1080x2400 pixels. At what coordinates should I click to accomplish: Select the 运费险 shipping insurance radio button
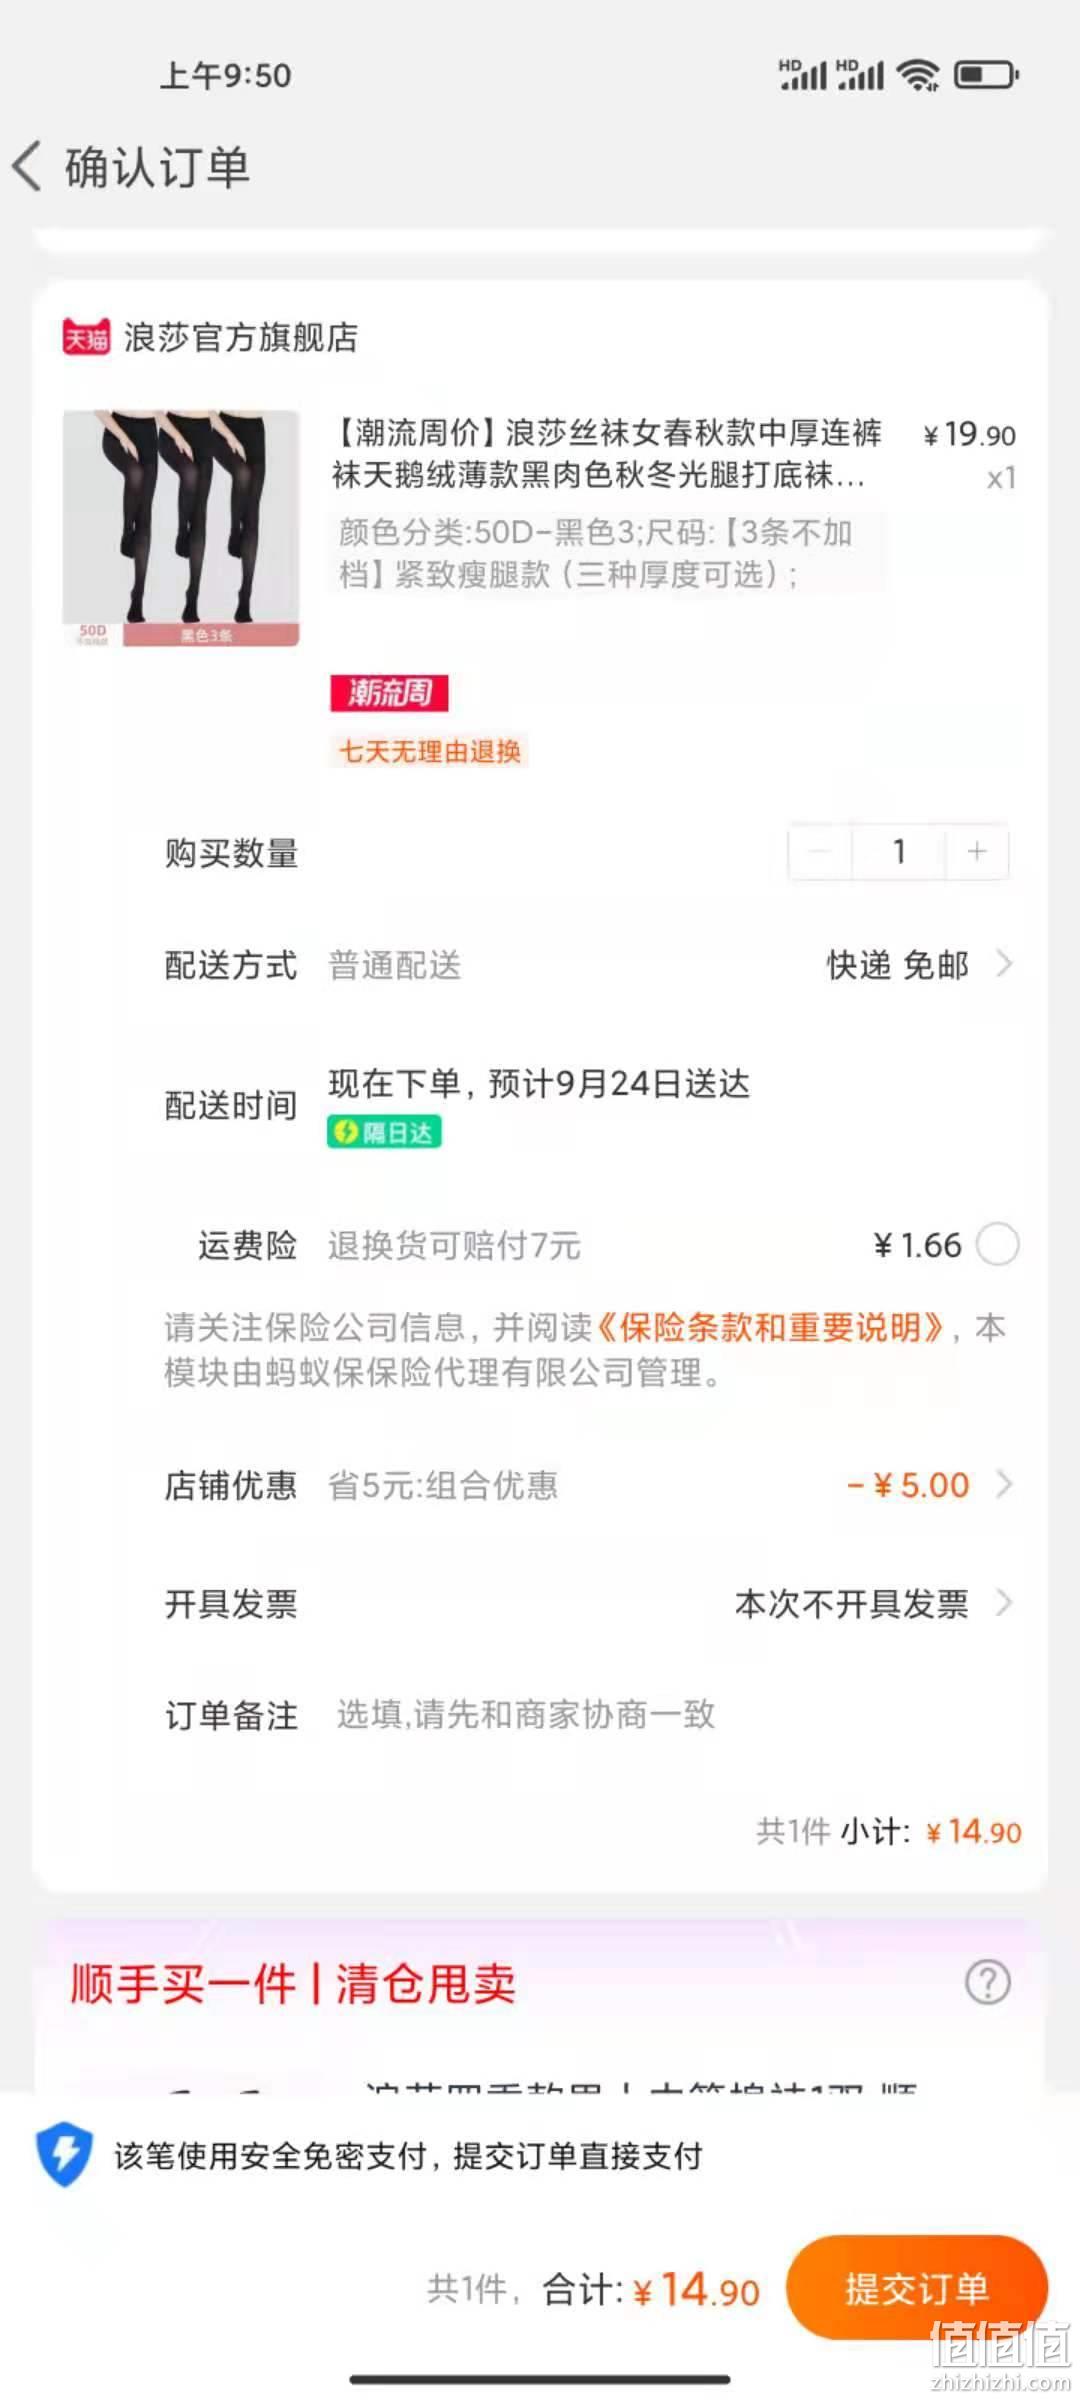click(997, 1245)
